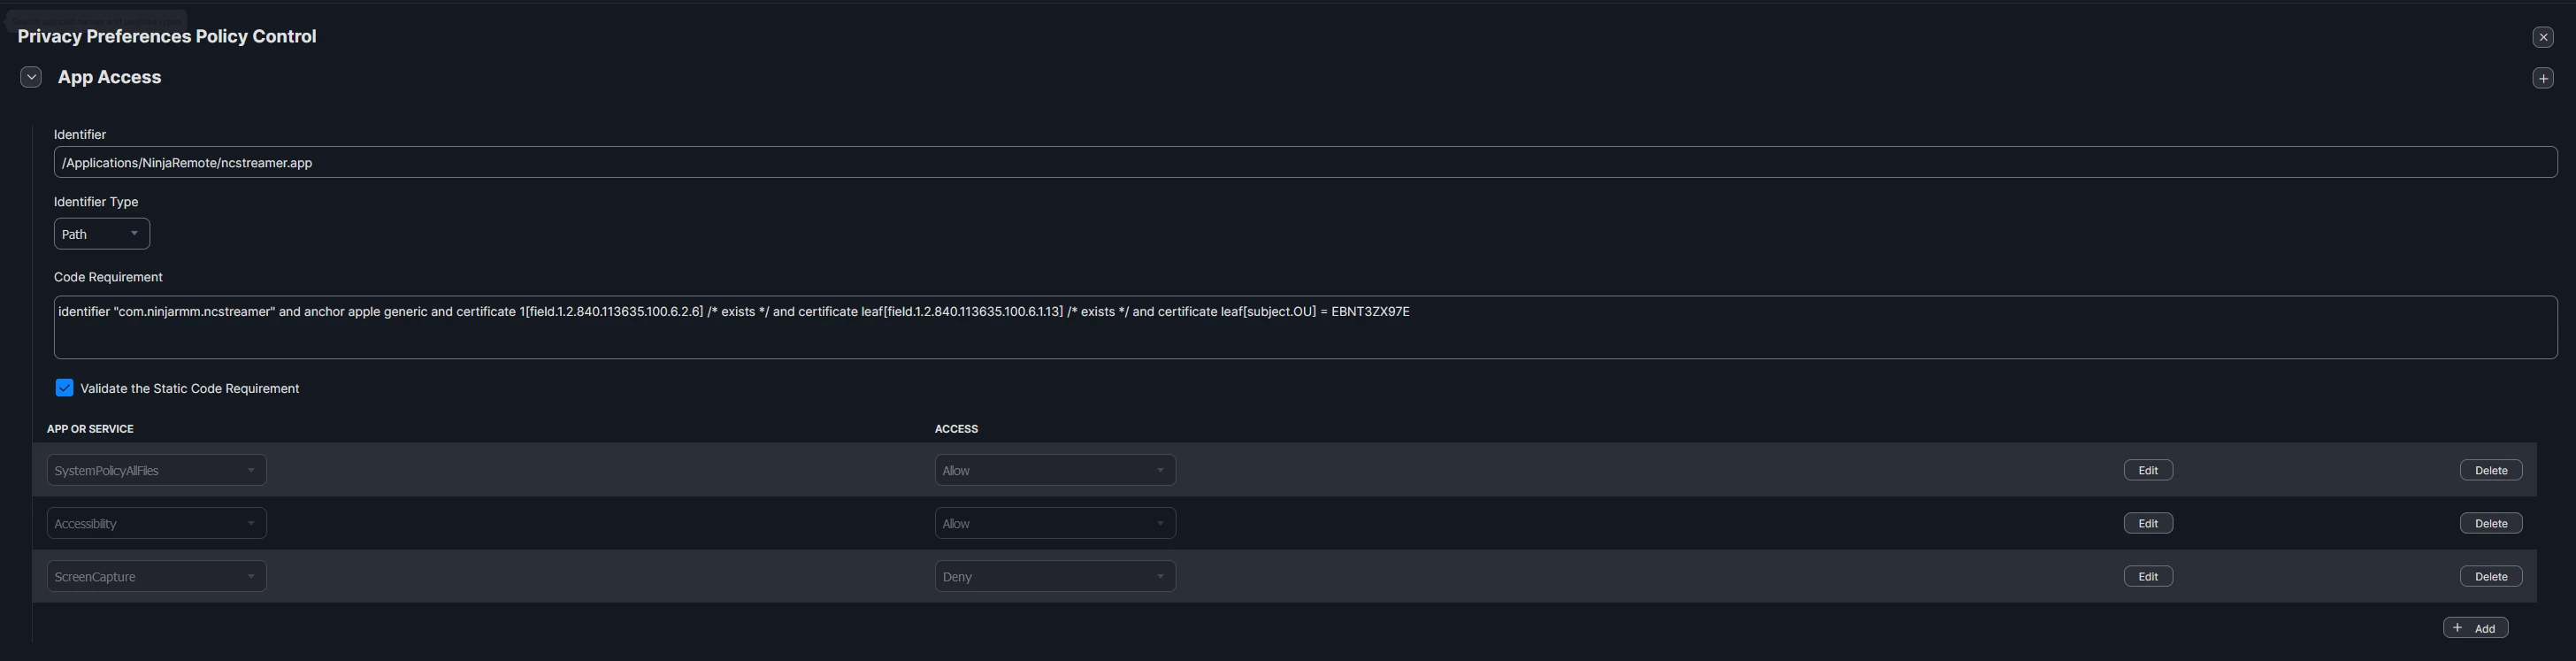The height and width of the screenshot is (661, 2576).
Task: Collapse the App Access section chevron
Action: pos(31,77)
